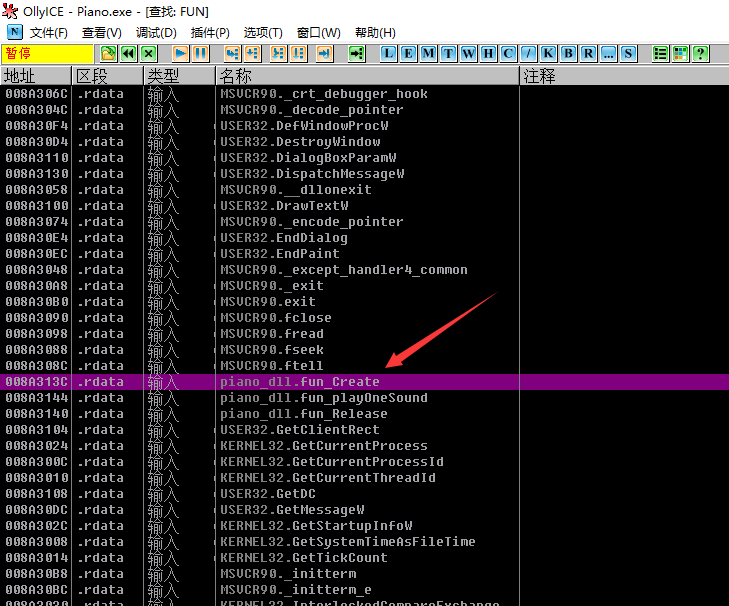Screen dimensions: 729x606
Task: Click the Execute till return icon
Action: tap(325, 53)
